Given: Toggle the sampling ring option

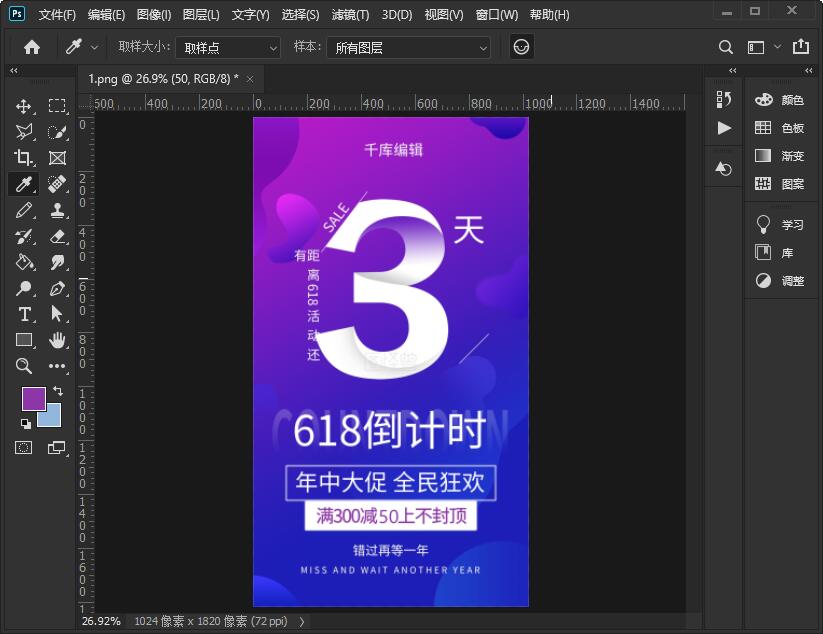Looking at the screenshot, I should point(521,47).
